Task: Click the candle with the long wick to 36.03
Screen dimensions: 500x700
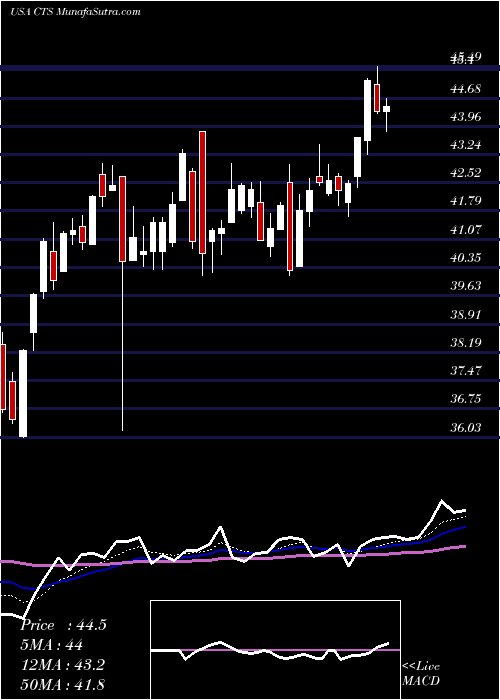Action: 122,219
